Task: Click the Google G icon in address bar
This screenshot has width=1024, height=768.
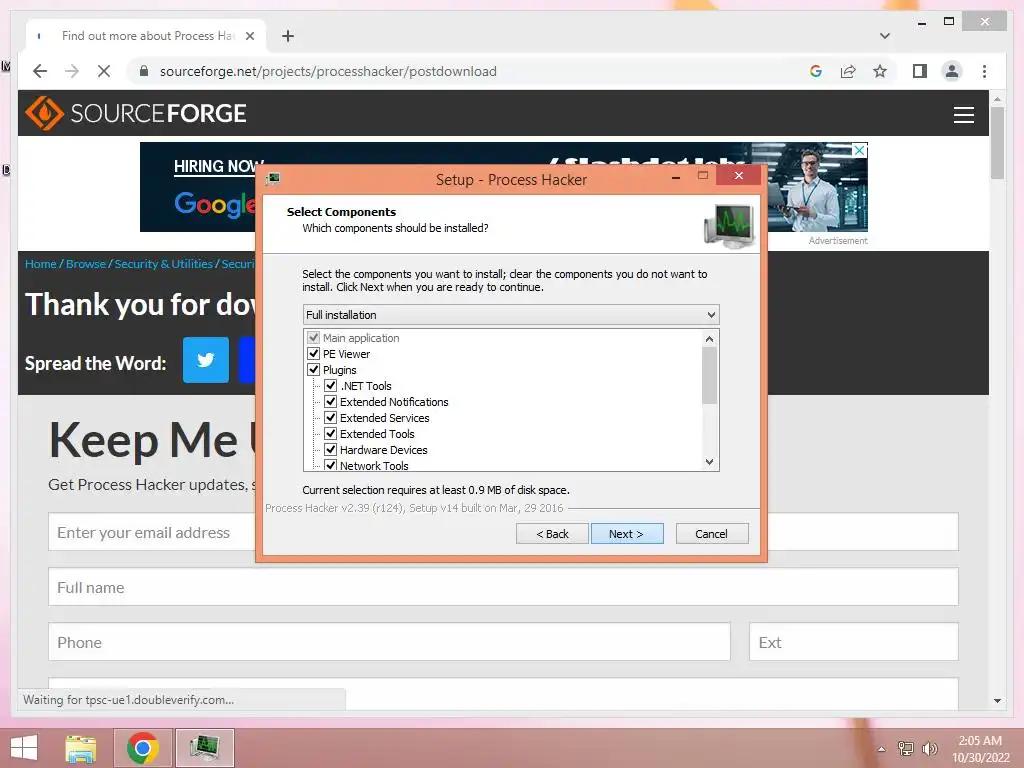Action: [x=816, y=71]
